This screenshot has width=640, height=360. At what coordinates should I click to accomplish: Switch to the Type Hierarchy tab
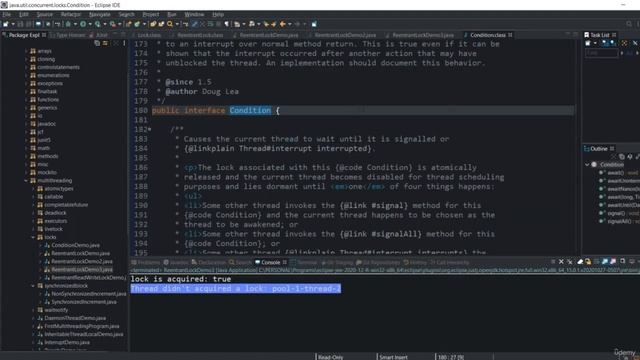coord(68,35)
